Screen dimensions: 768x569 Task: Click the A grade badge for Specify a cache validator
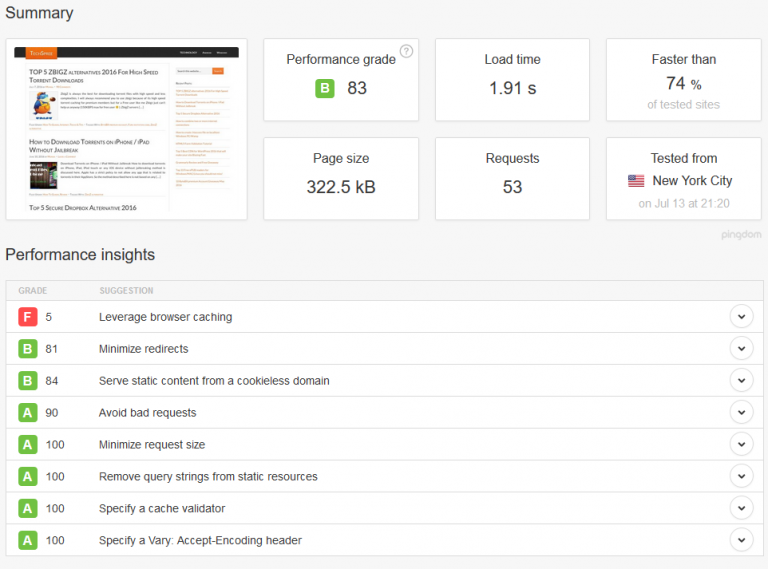28,508
